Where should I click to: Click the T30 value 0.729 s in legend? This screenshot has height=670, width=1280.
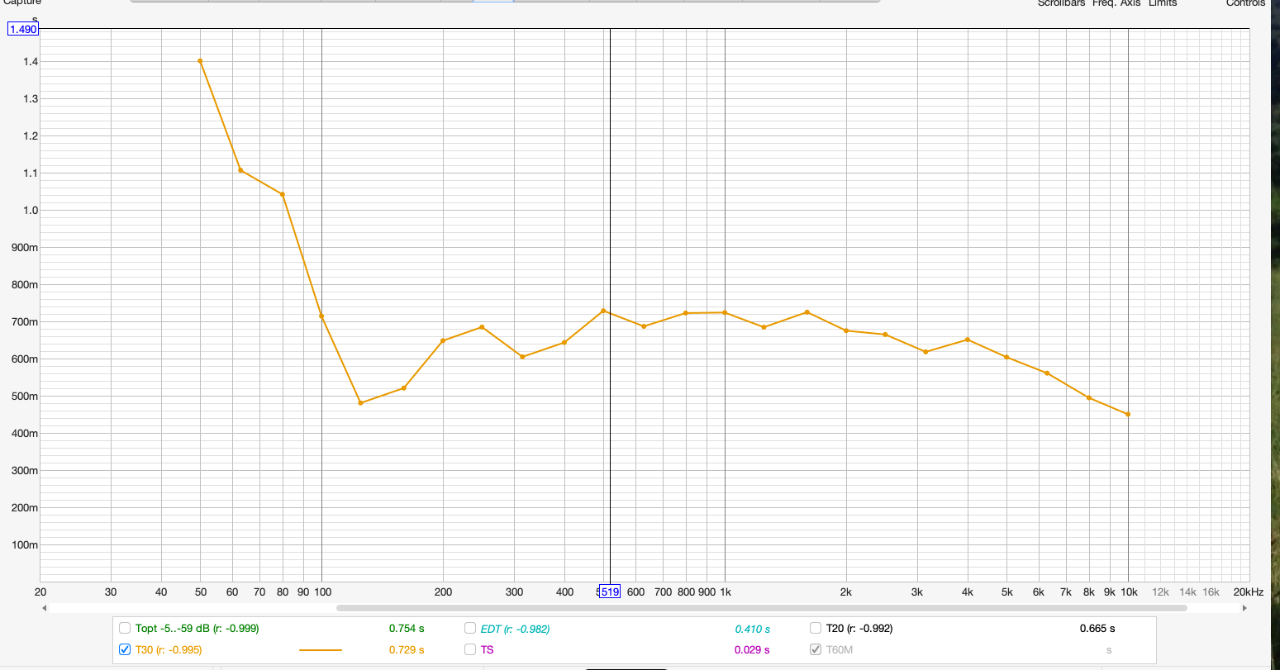click(x=406, y=650)
